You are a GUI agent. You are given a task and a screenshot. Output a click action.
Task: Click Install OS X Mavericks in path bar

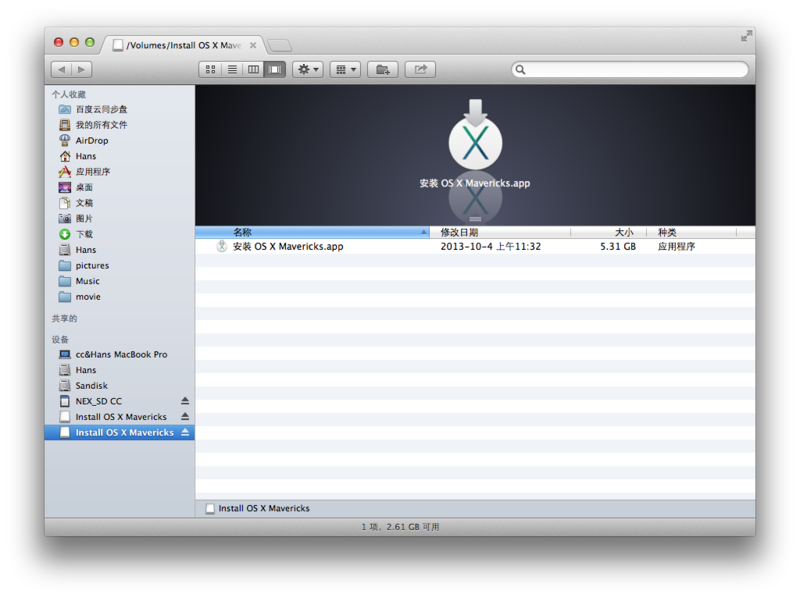[258, 509]
